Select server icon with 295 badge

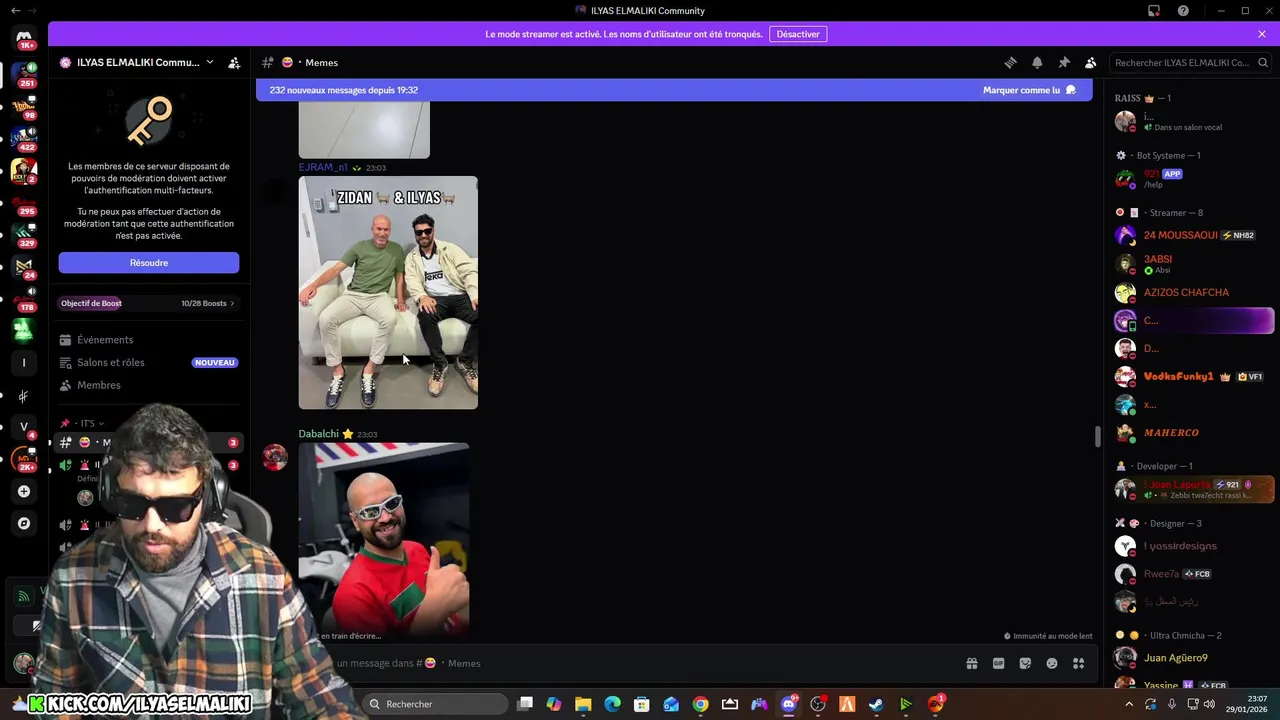(24, 203)
